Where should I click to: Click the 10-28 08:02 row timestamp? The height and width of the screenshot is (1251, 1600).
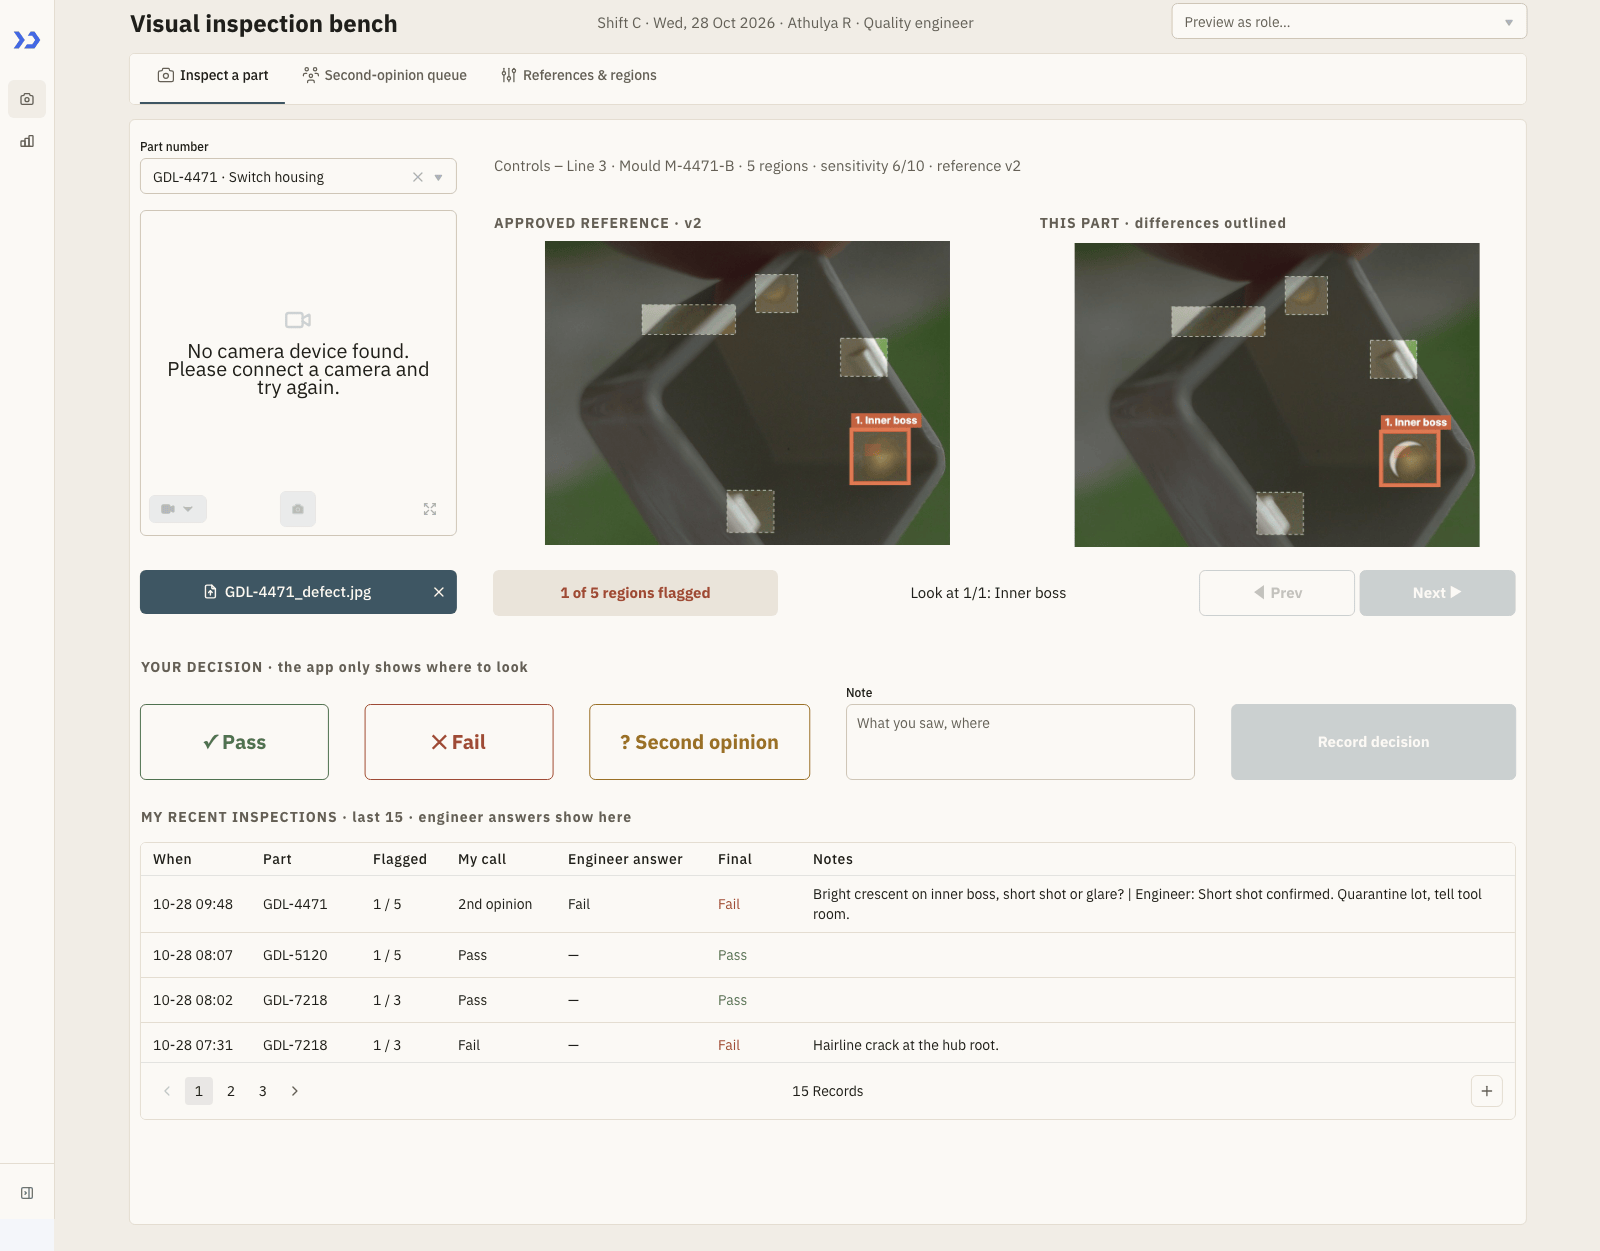[193, 1000]
